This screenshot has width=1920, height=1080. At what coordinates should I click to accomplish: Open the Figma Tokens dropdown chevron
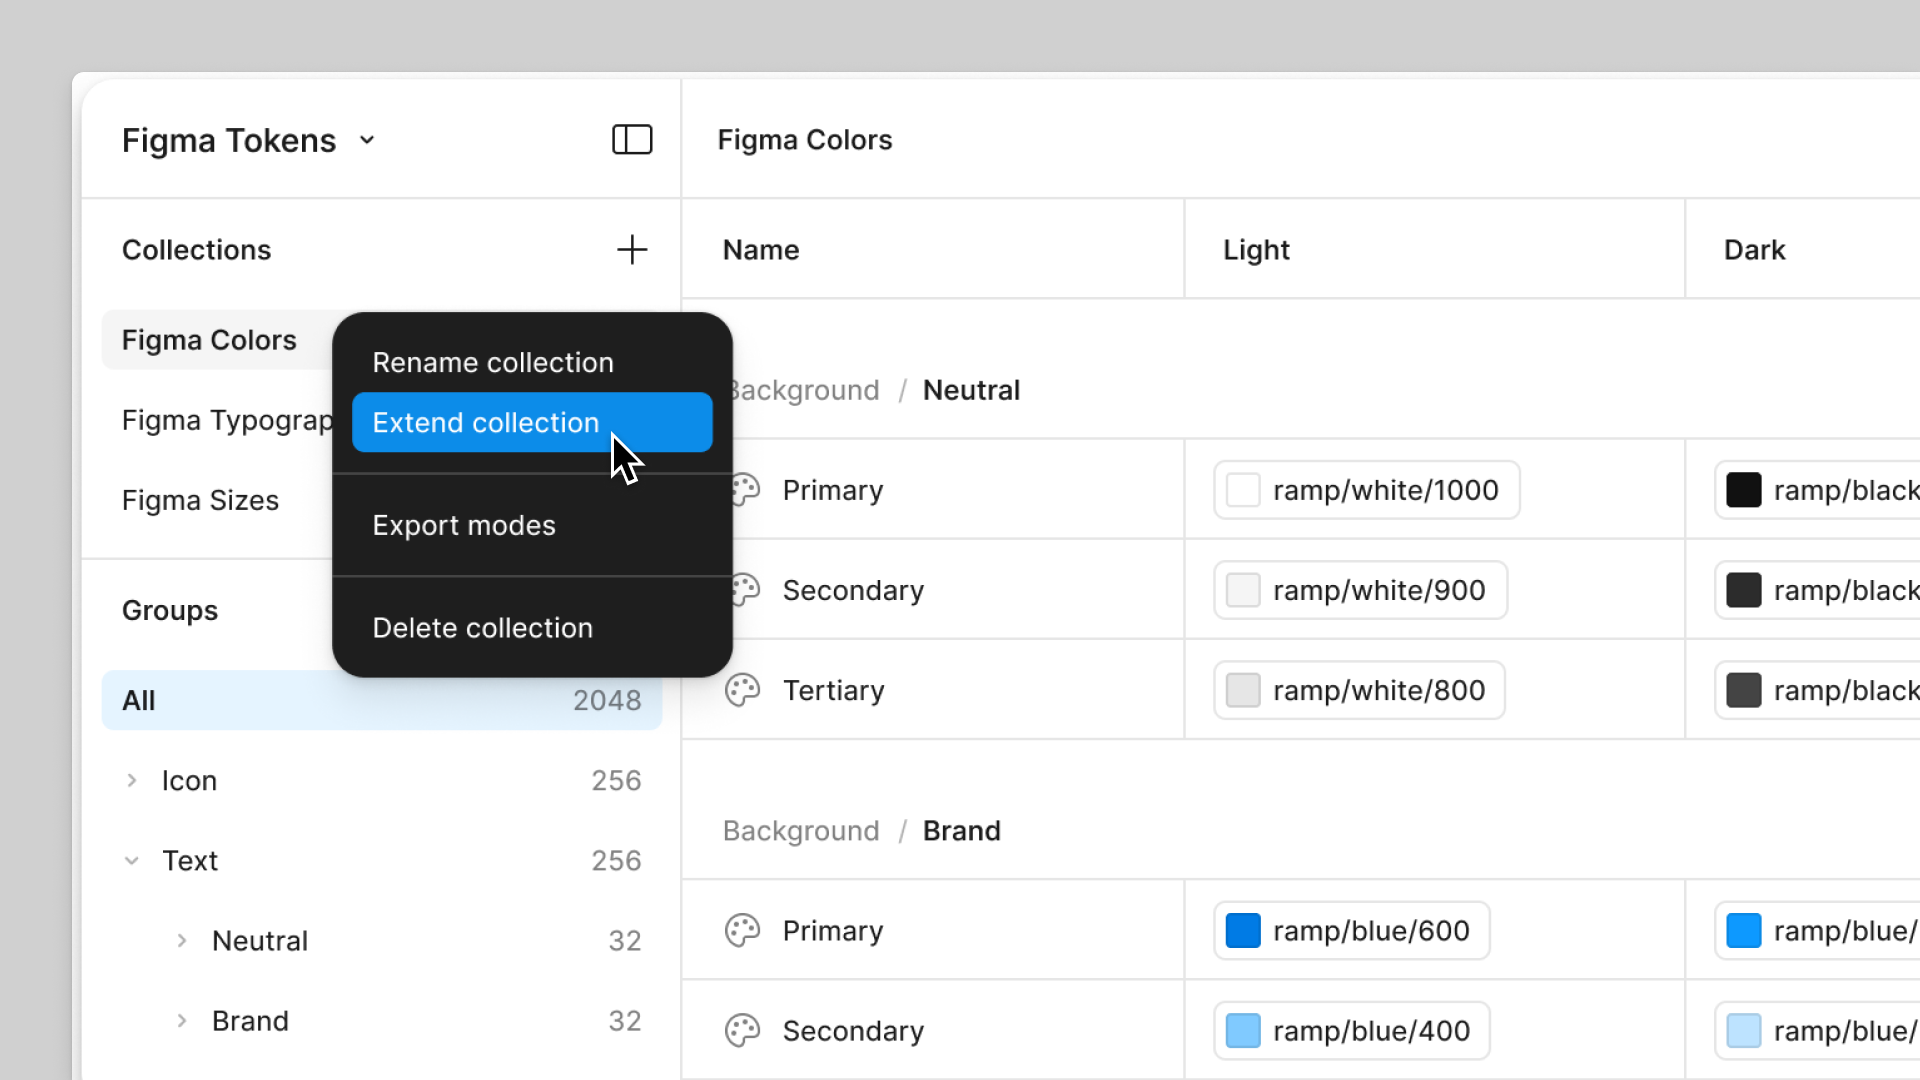367,140
